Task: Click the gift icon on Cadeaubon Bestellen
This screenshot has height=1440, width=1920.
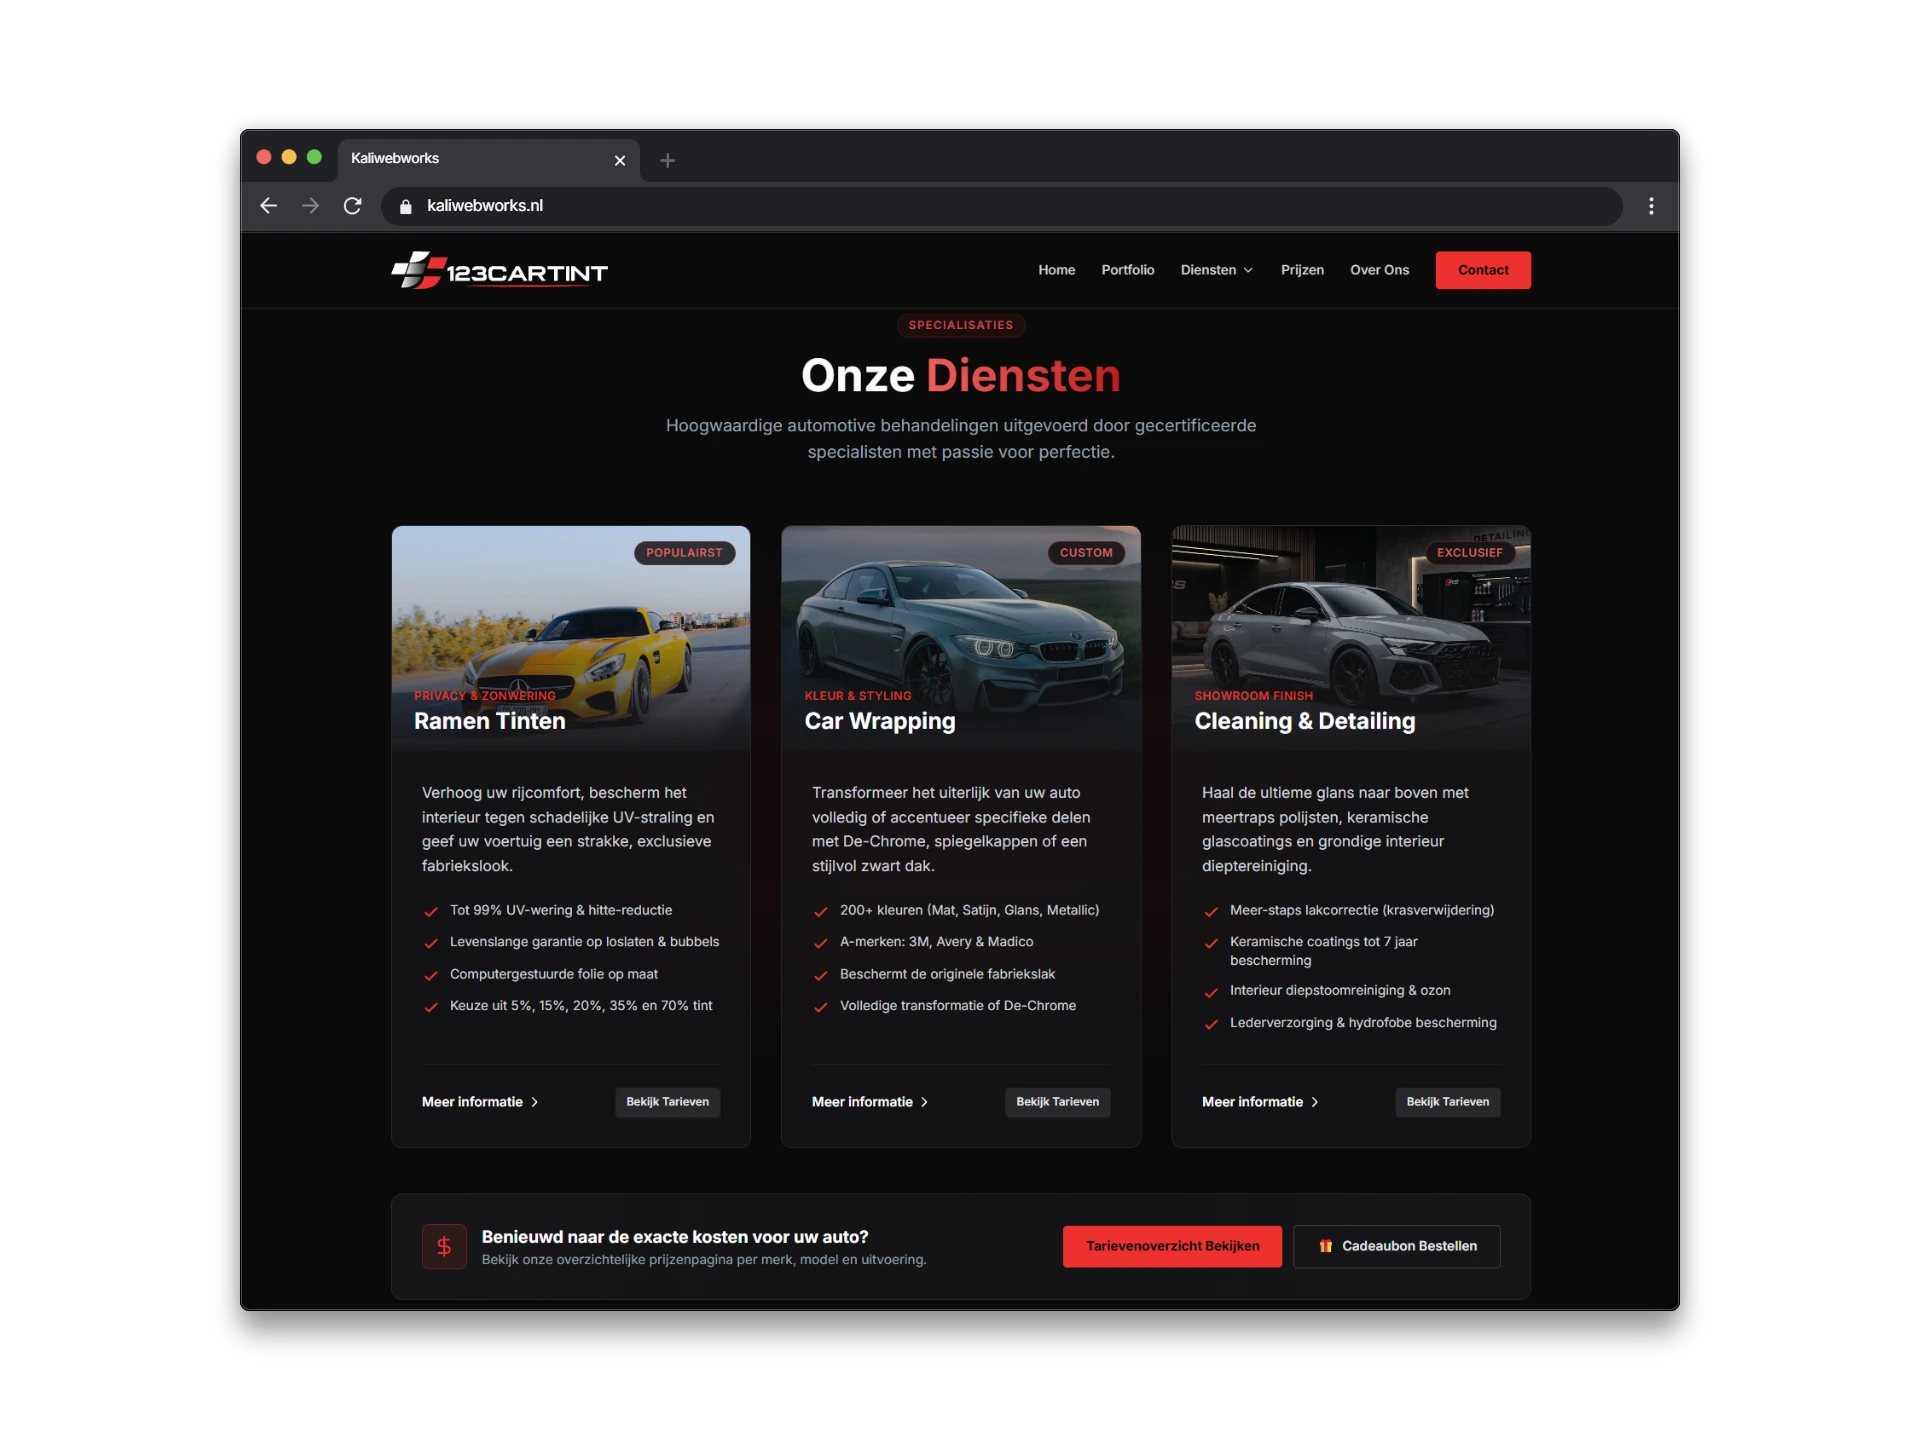Action: point(1325,1246)
